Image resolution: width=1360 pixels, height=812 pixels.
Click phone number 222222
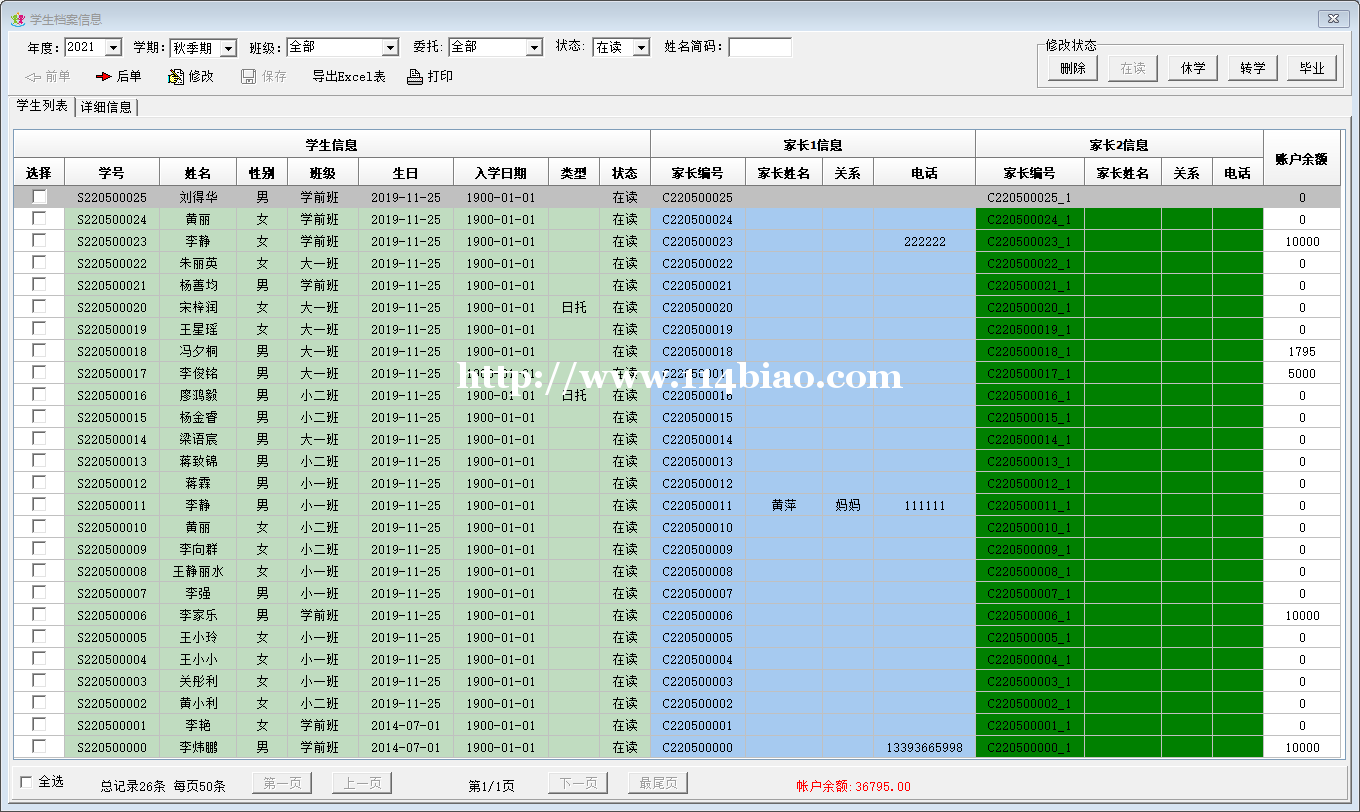(x=924, y=241)
